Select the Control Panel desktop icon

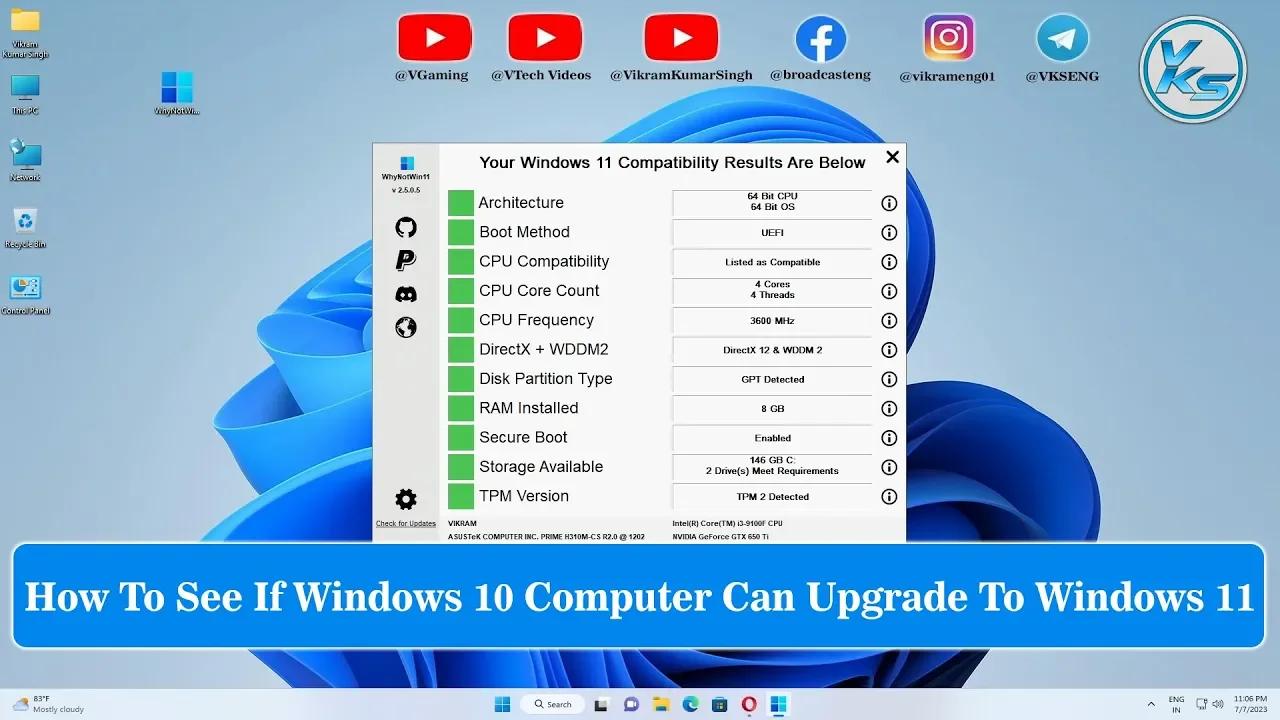click(x=25, y=295)
